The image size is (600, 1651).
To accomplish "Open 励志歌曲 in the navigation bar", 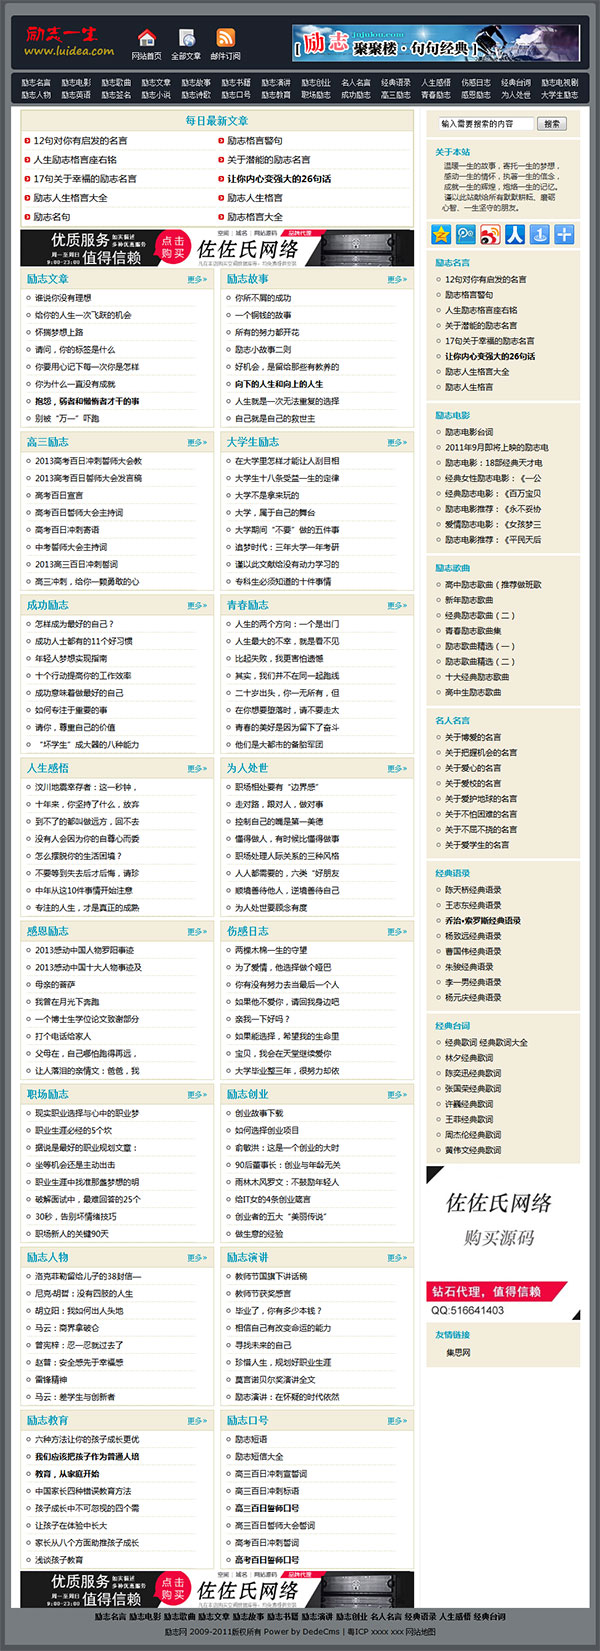I will click(116, 83).
